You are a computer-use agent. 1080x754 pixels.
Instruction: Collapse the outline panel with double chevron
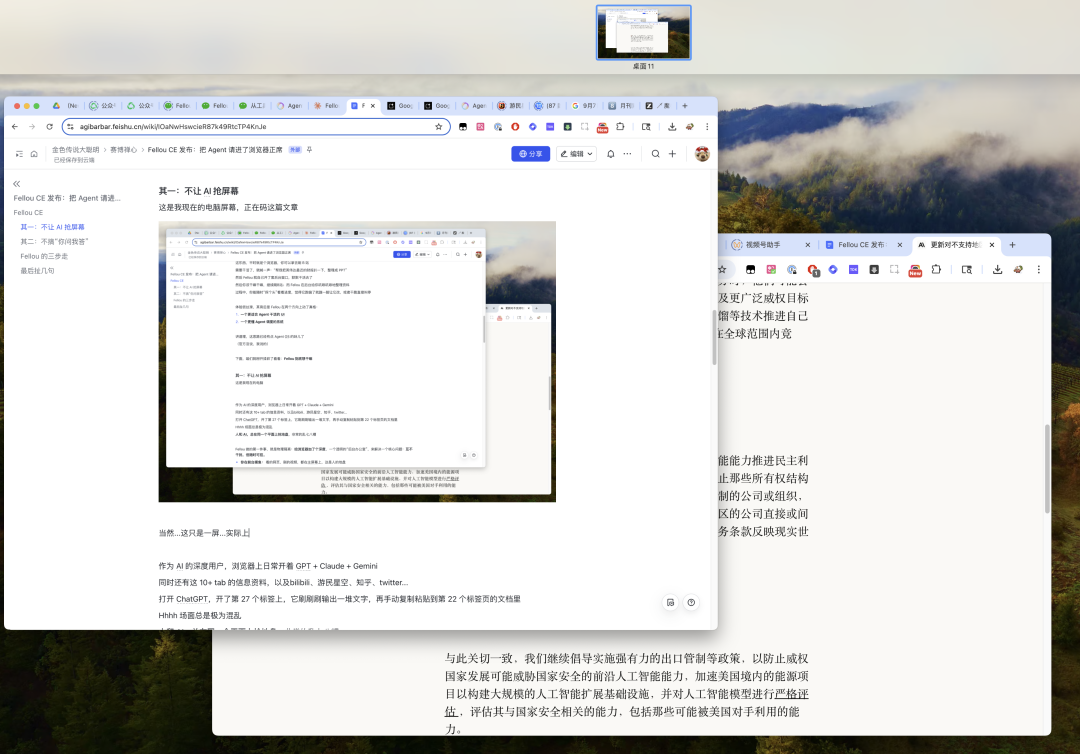(17, 184)
